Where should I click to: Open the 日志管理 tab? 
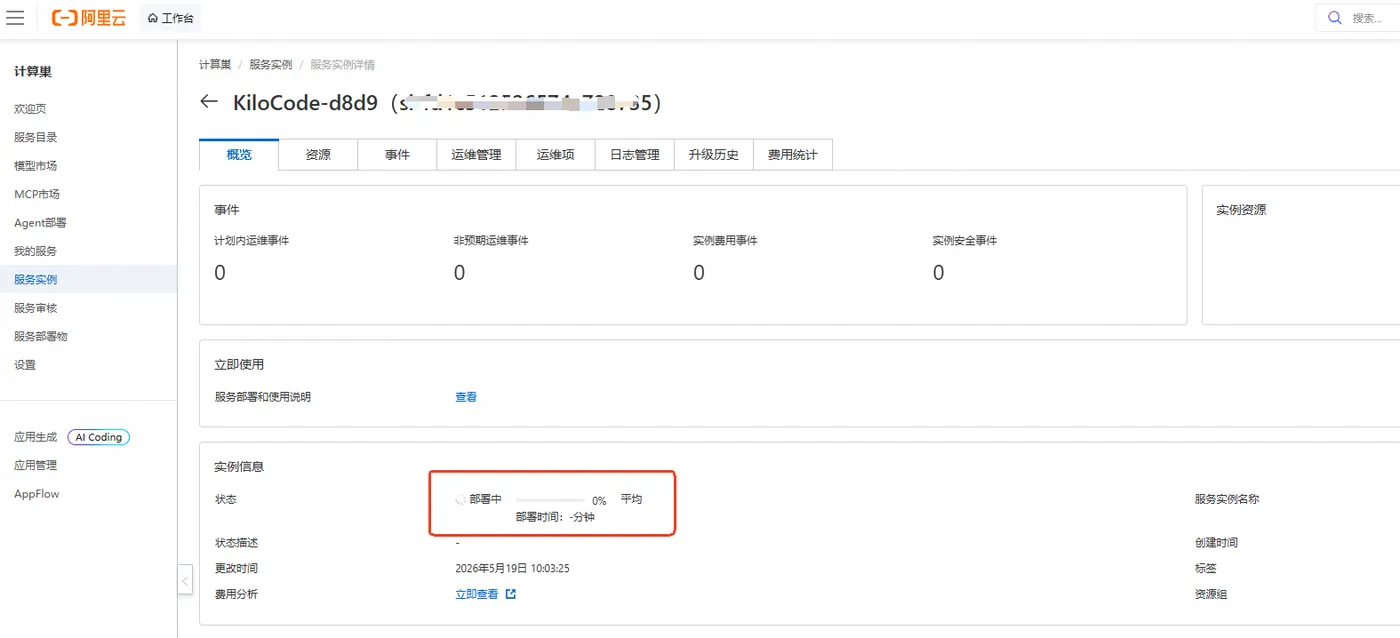(x=635, y=155)
